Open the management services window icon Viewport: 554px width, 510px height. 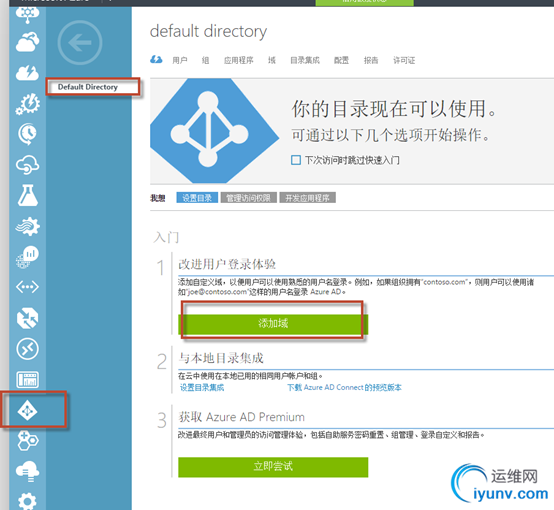point(28,380)
